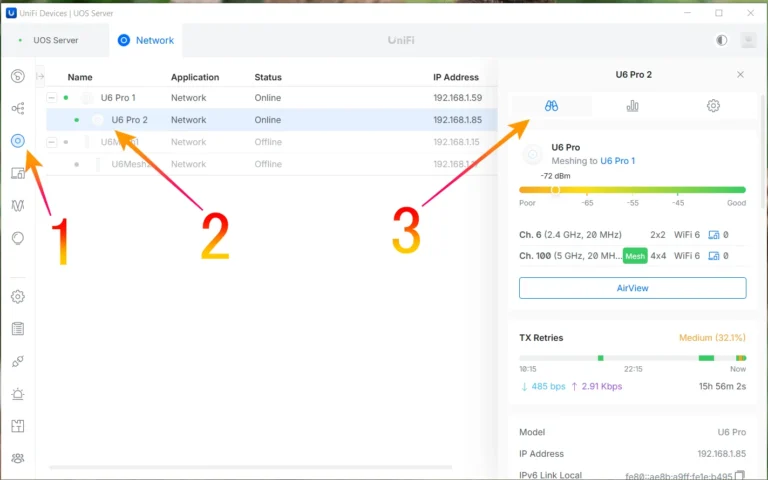Click the Ch. 6 (2.4 GHz, 20 MHz) text
The image size is (768, 480).
(570, 235)
